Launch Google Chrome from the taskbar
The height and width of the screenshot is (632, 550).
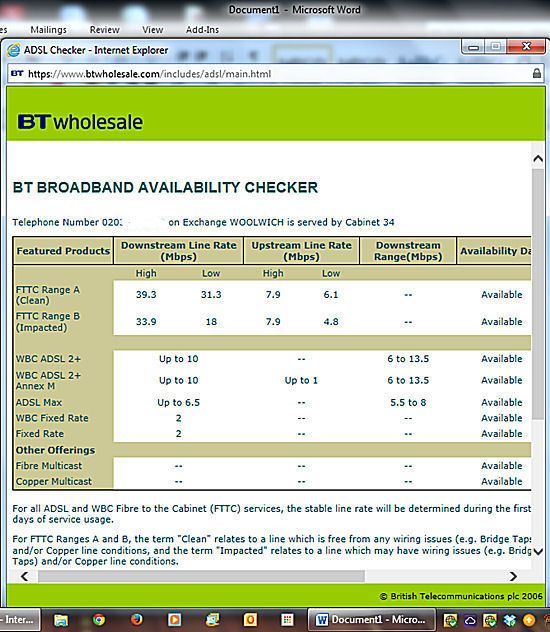(99, 620)
